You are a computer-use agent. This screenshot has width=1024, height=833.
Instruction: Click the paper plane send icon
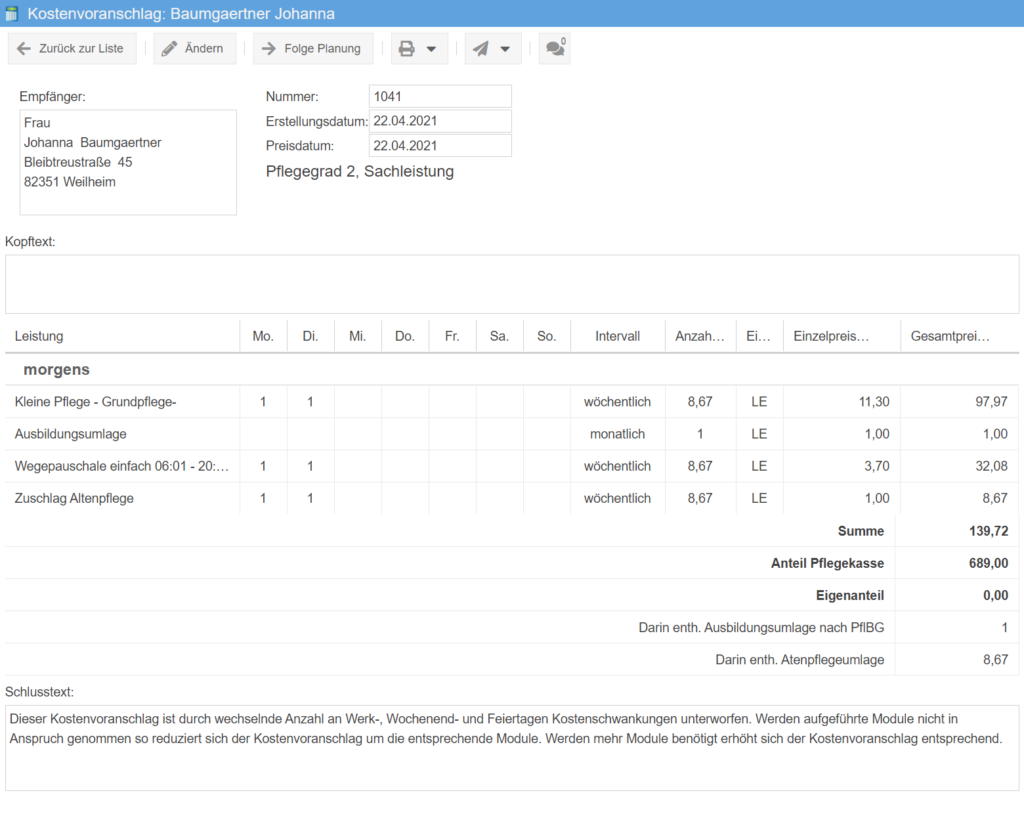click(x=481, y=49)
